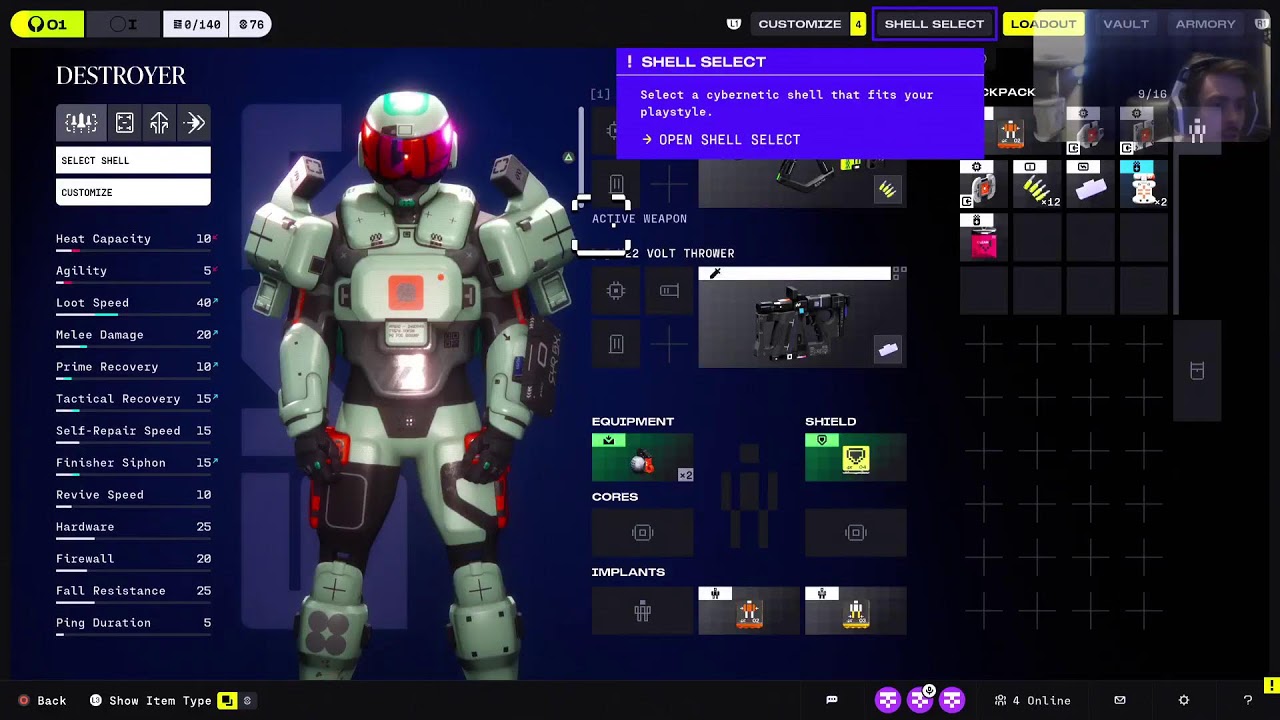Click the stash container icon beside backpack
The width and height of the screenshot is (1280, 720).
click(1197, 371)
